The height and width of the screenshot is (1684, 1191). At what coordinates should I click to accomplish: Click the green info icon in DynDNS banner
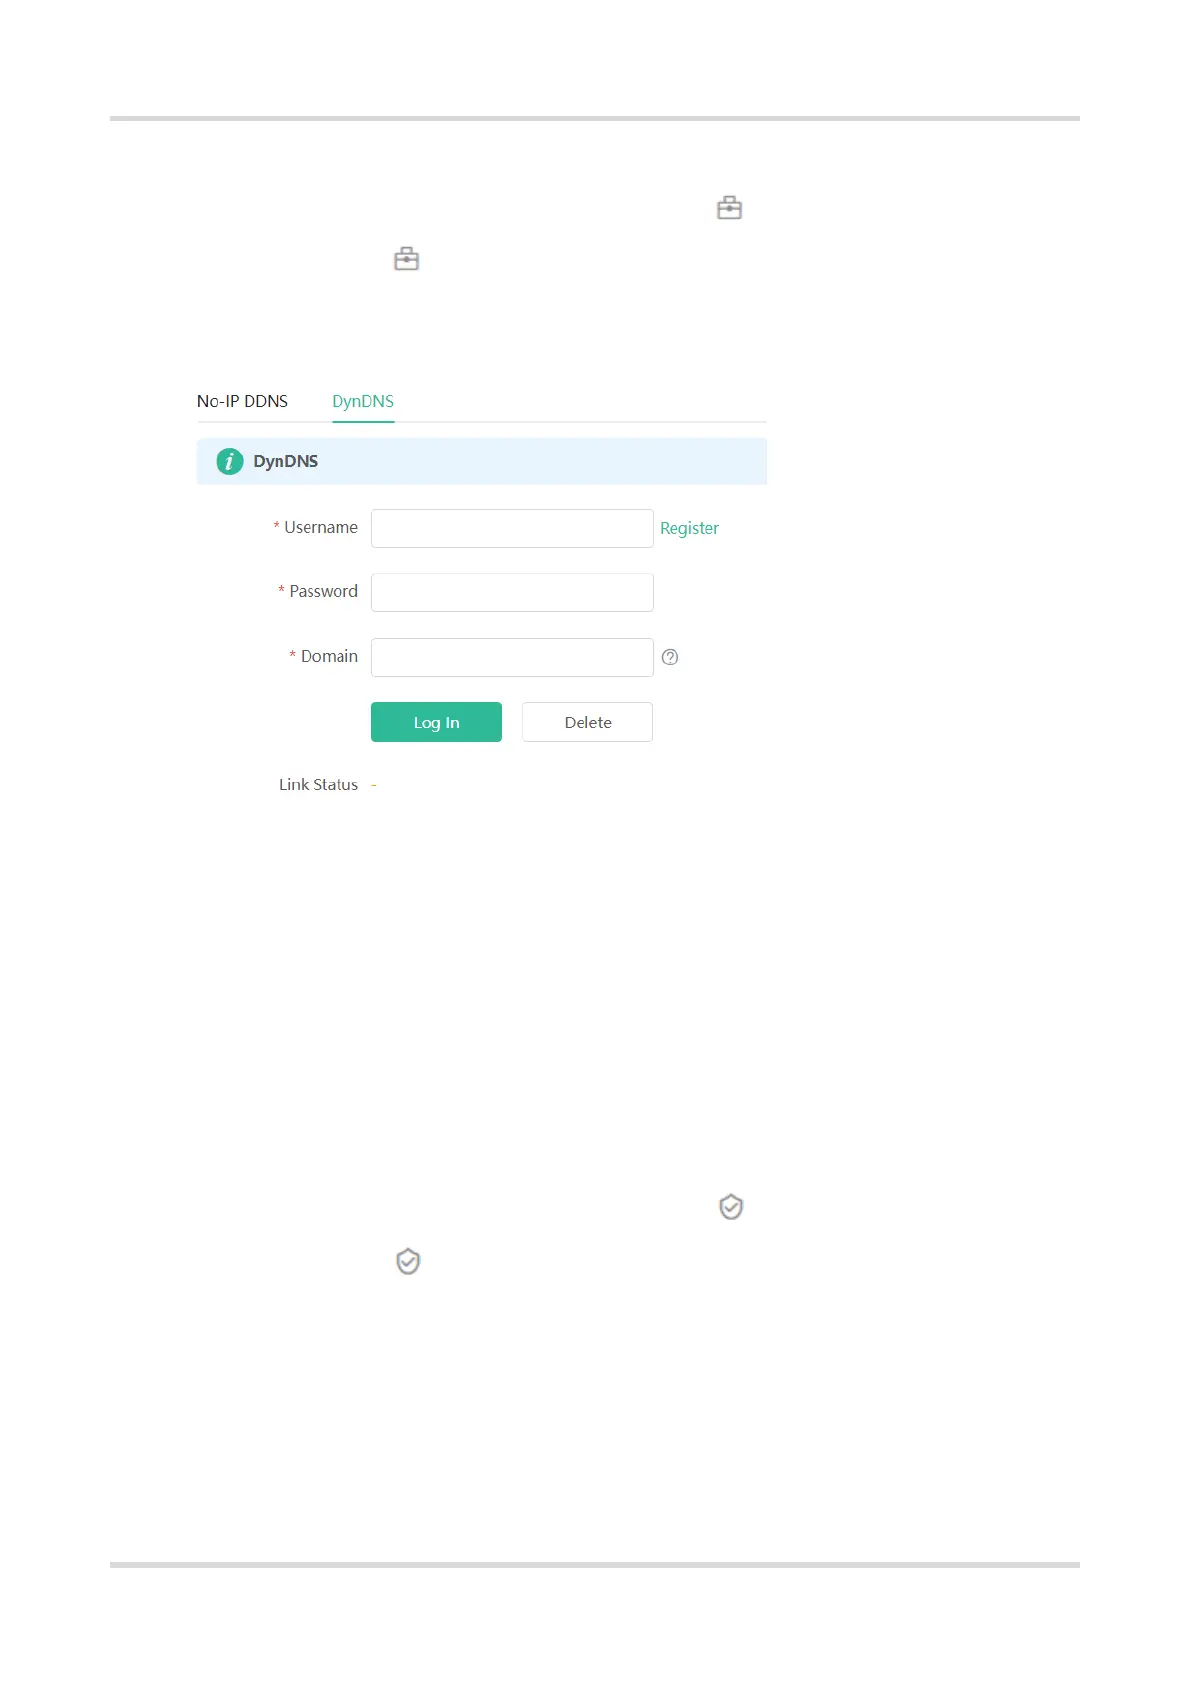click(230, 461)
